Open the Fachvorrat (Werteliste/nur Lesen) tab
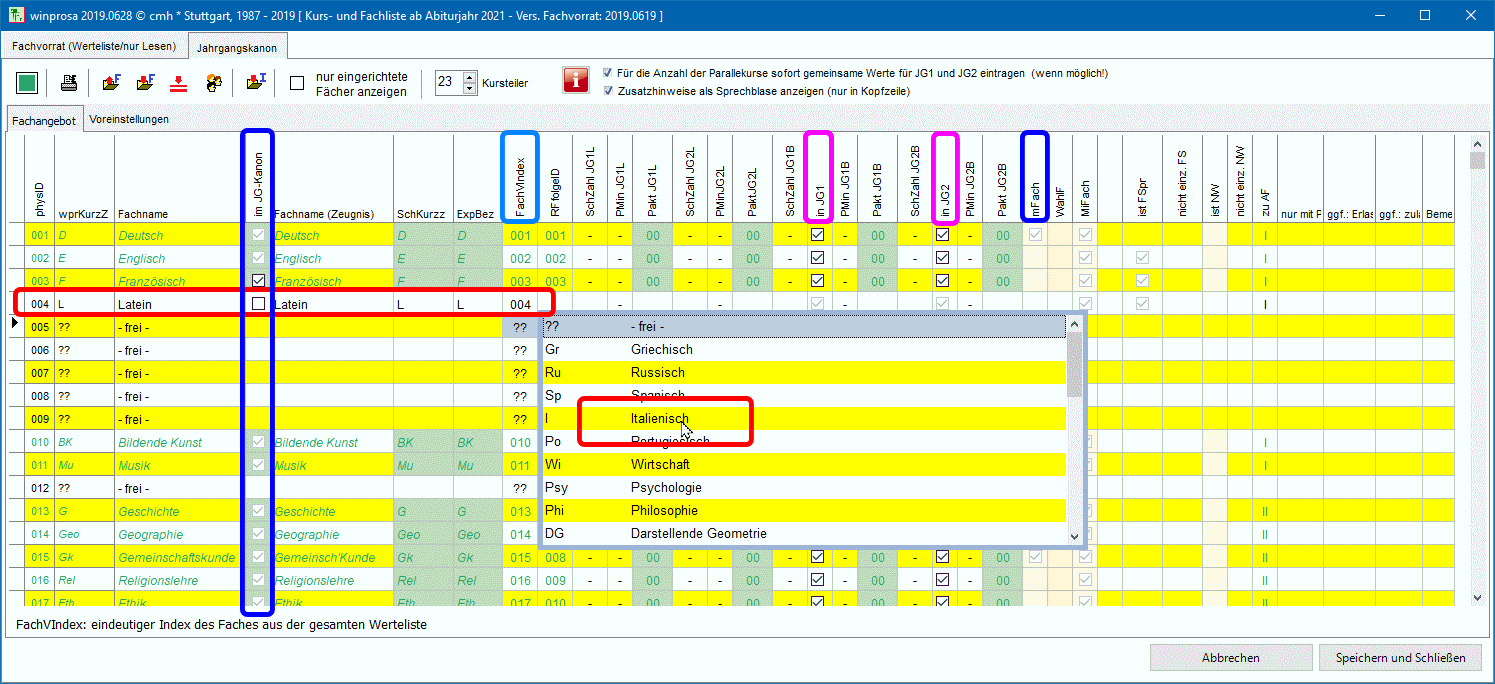Viewport: 1495px width, 684px height. click(x=94, y=46)
